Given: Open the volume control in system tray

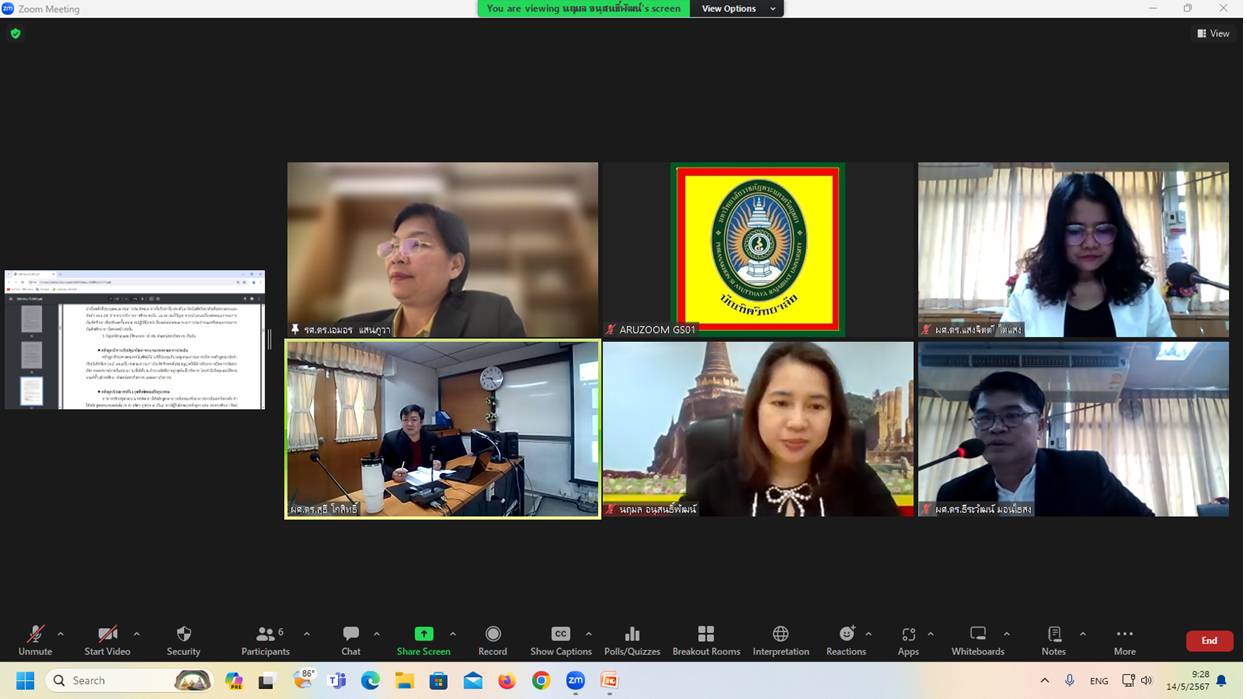Looking at the screenshot, I should (1147, 681).
